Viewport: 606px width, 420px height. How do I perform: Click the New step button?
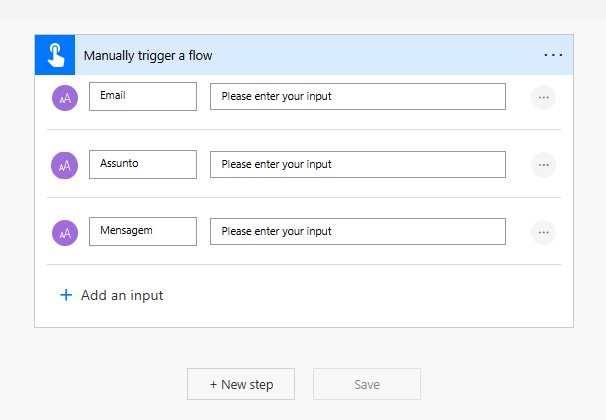coord(241,384)
